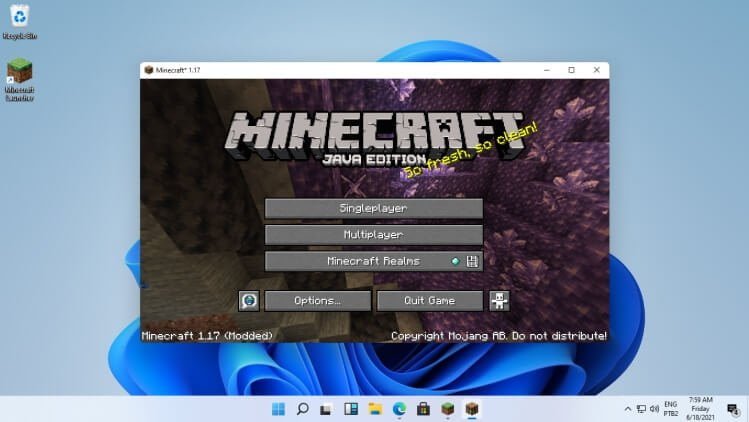Open Microsoft Store from the taskbar
Image resolution: width=749 pixels, height=422 pixels.
pyautogui.click(x=423, y=409)
